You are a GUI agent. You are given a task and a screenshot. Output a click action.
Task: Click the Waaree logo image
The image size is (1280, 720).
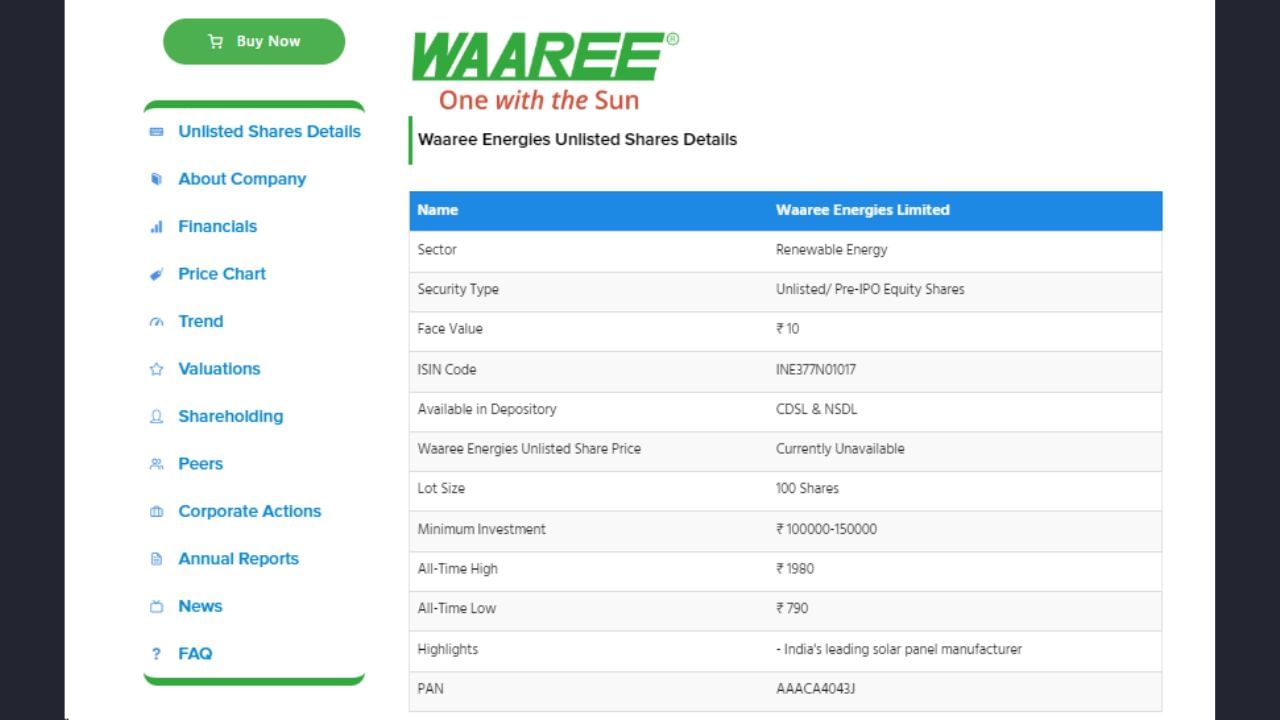point(545,70)
